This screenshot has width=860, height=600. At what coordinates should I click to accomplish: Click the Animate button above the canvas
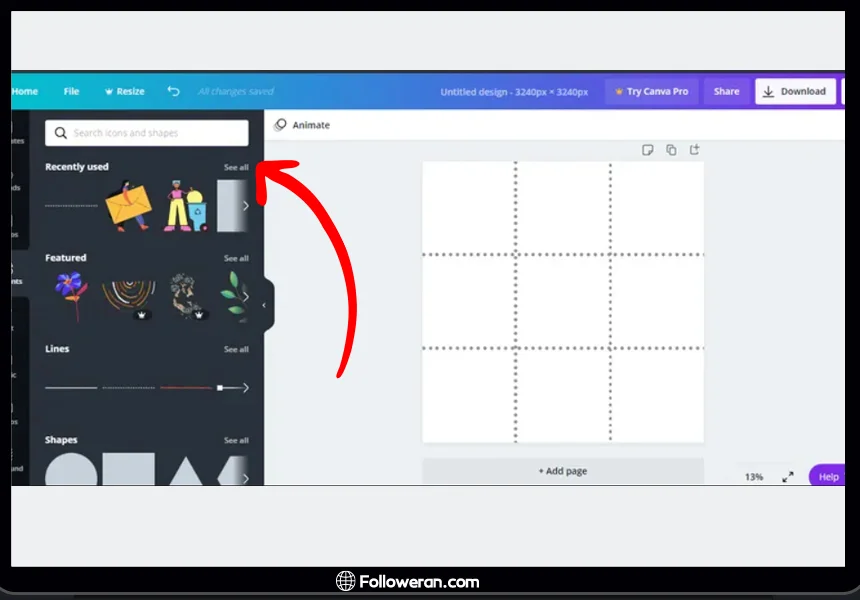(302, 125)
